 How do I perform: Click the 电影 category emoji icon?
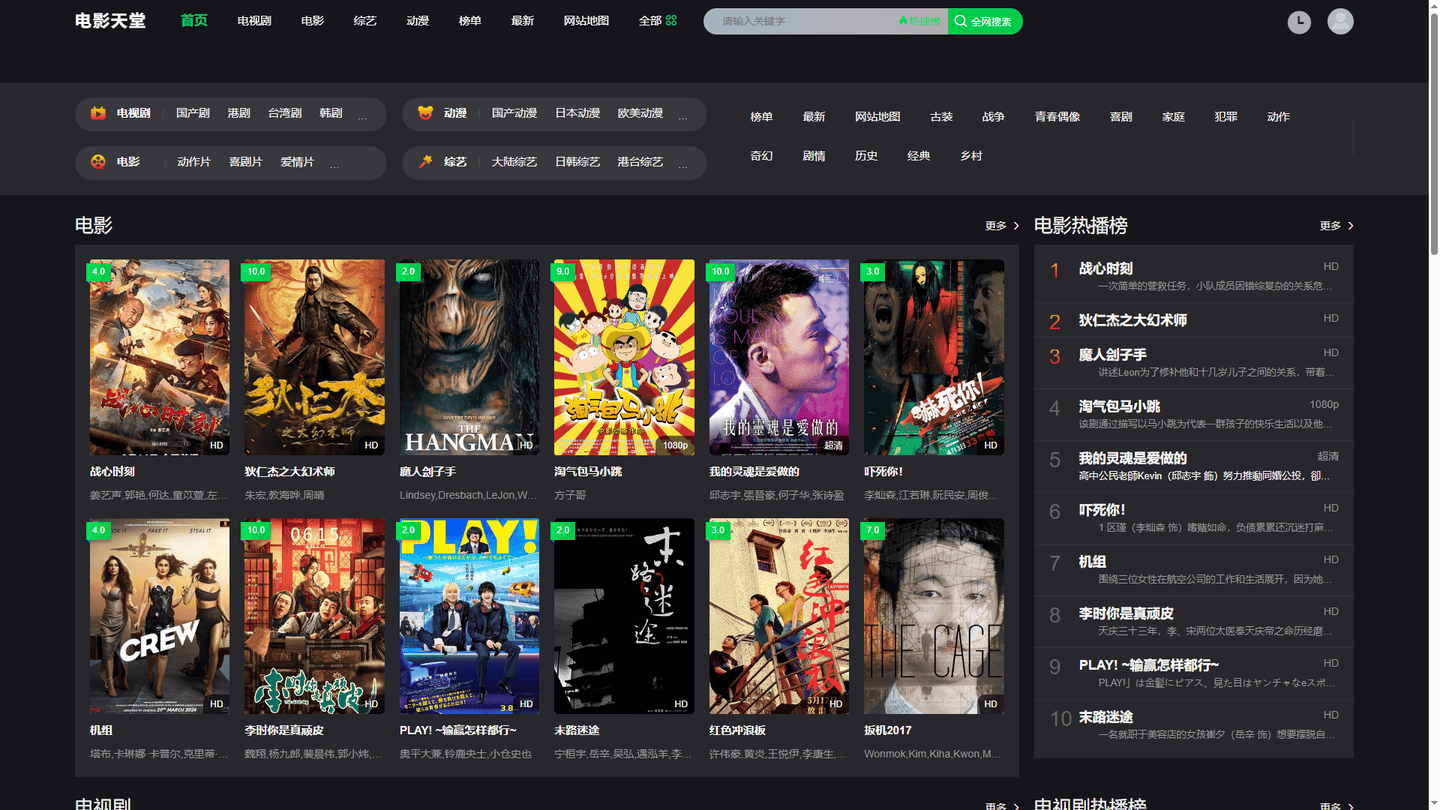[x=98, y=162]
